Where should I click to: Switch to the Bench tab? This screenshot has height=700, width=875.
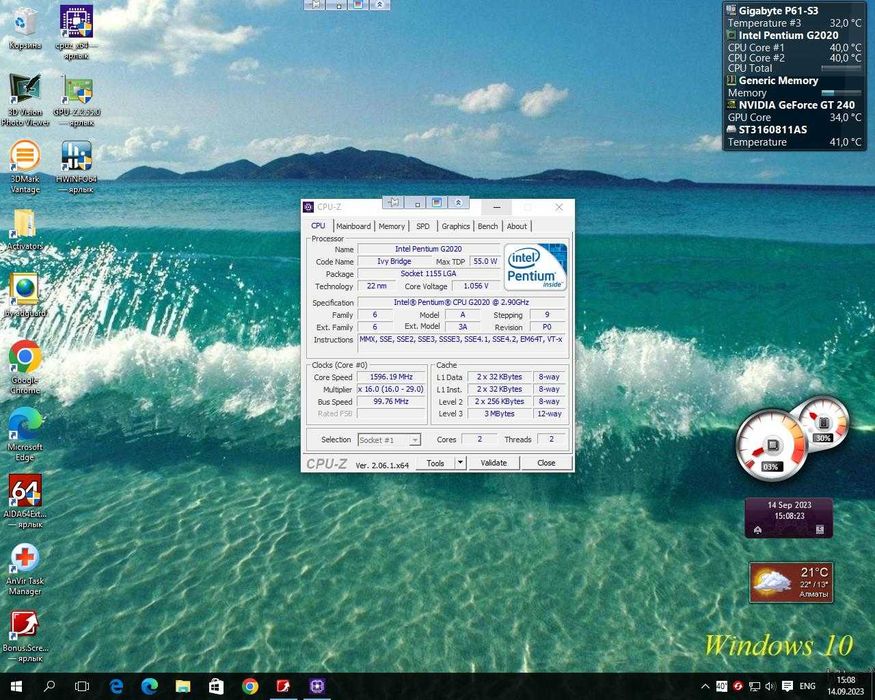tap(488, 226)
